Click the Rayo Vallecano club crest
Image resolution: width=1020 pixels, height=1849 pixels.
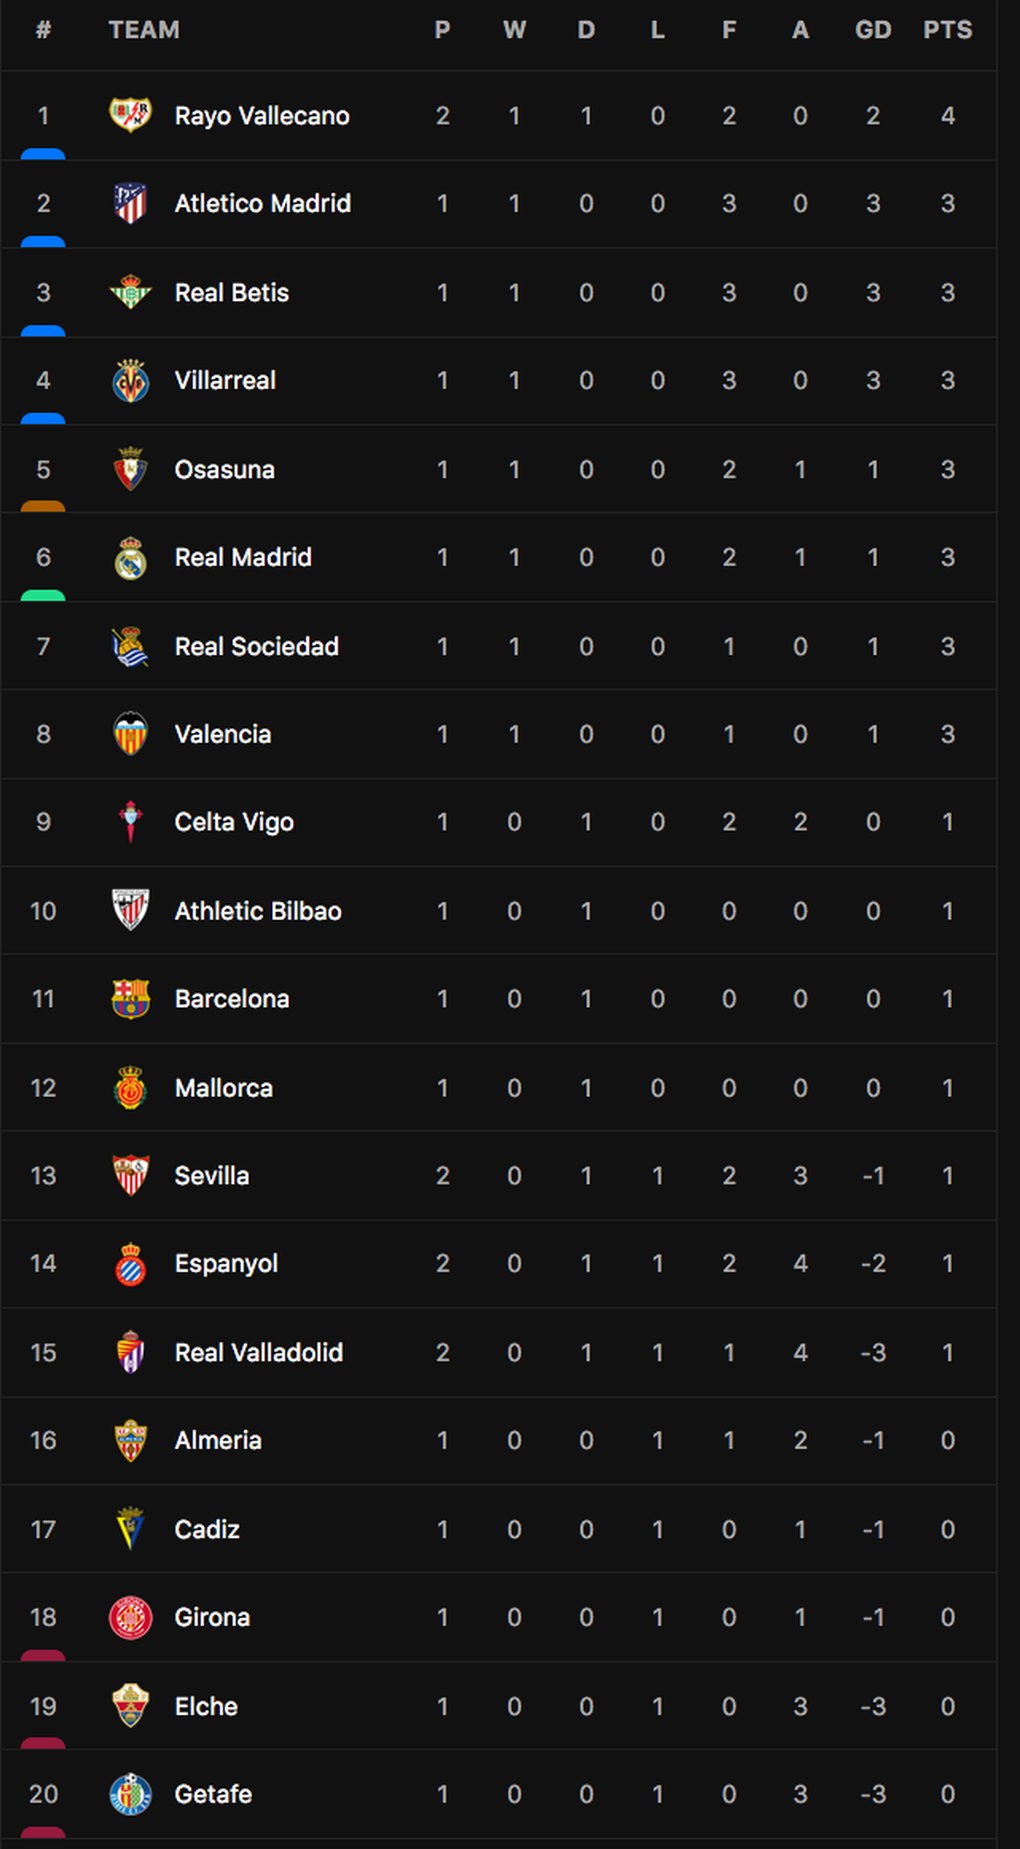(x=130, y=116)
